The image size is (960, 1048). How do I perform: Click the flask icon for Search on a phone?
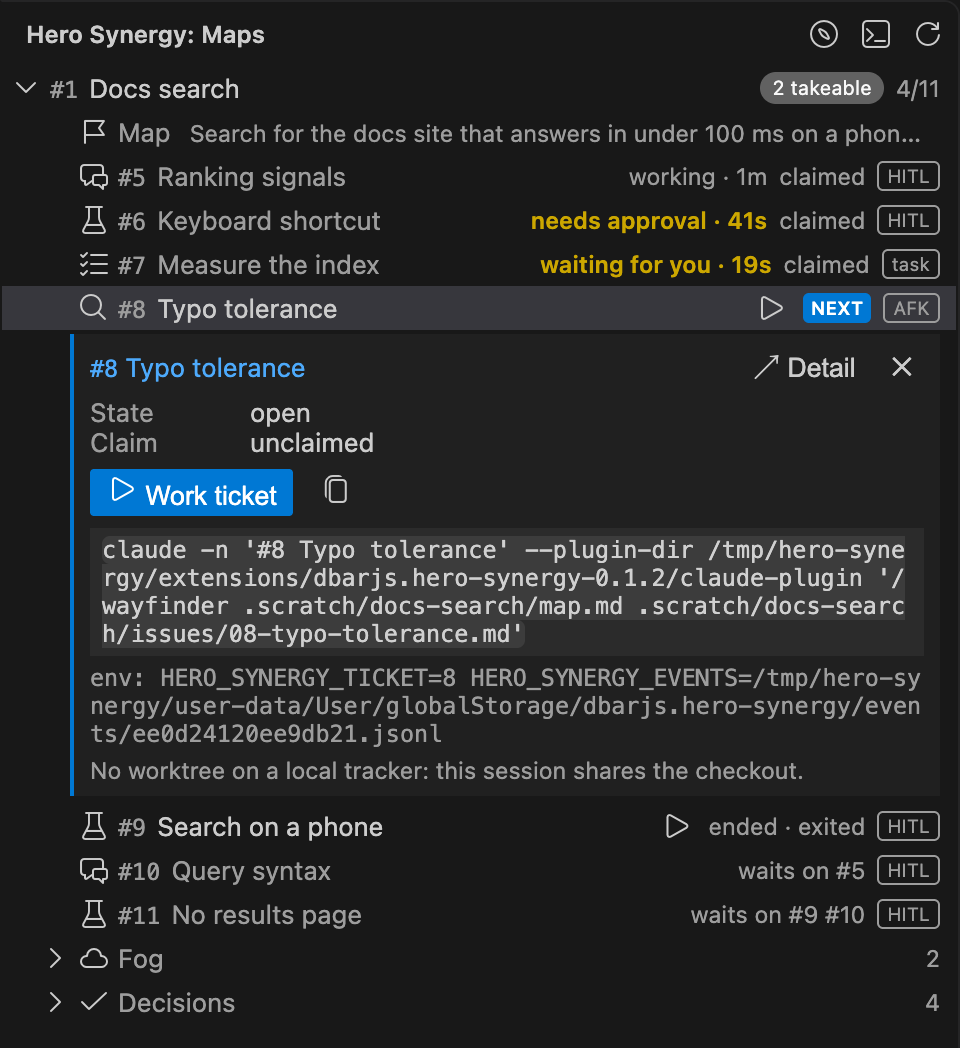click(94, 827)
